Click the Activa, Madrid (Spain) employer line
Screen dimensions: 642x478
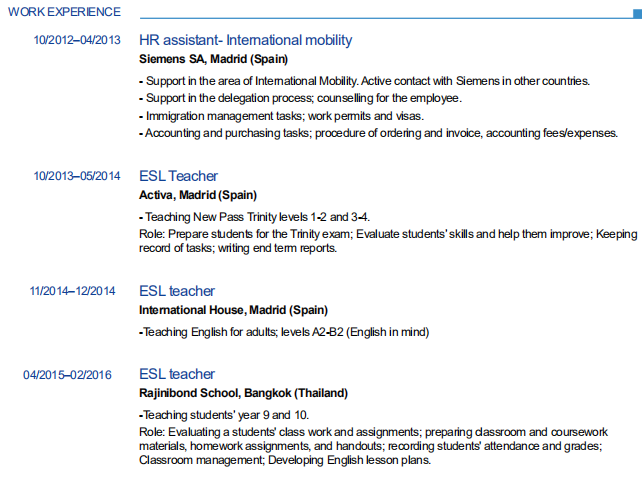click(197, 194)
